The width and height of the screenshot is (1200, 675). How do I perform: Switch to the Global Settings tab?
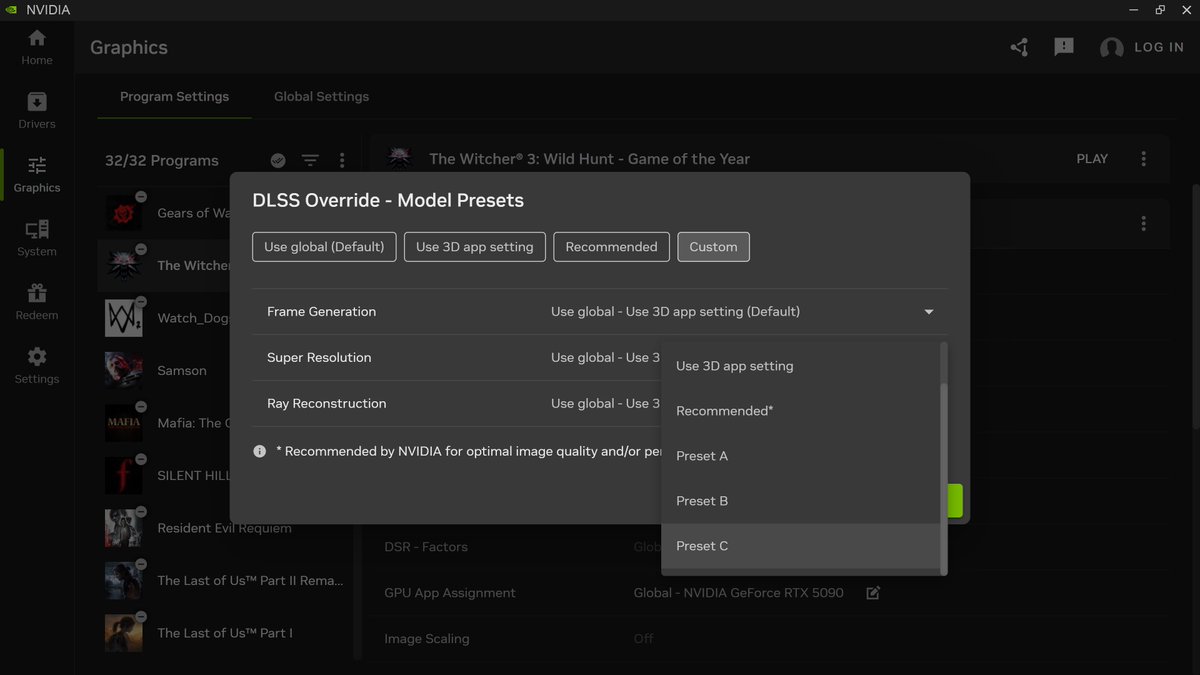click(x=321, y=97)
